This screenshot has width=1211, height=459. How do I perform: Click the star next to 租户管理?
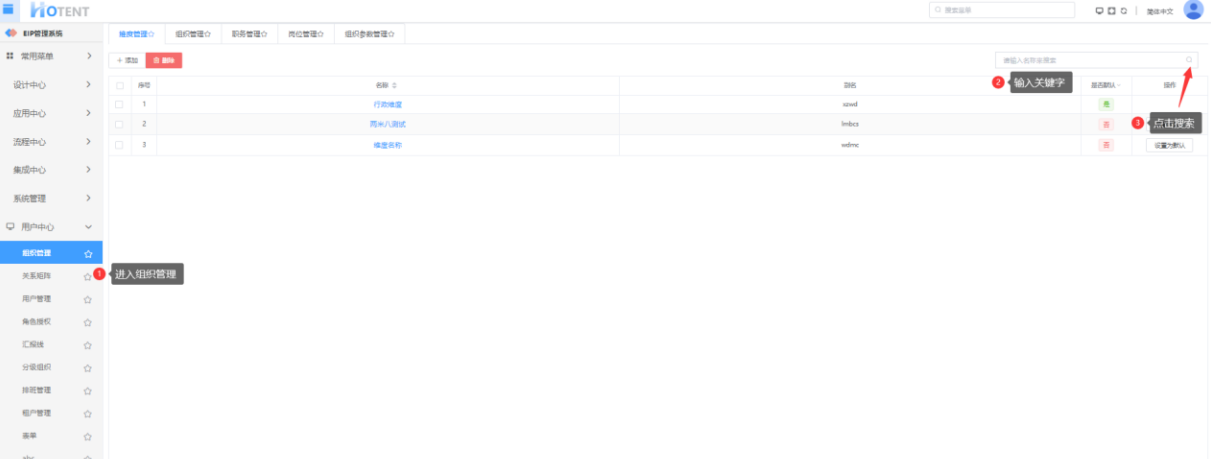[x=88, y=414]
